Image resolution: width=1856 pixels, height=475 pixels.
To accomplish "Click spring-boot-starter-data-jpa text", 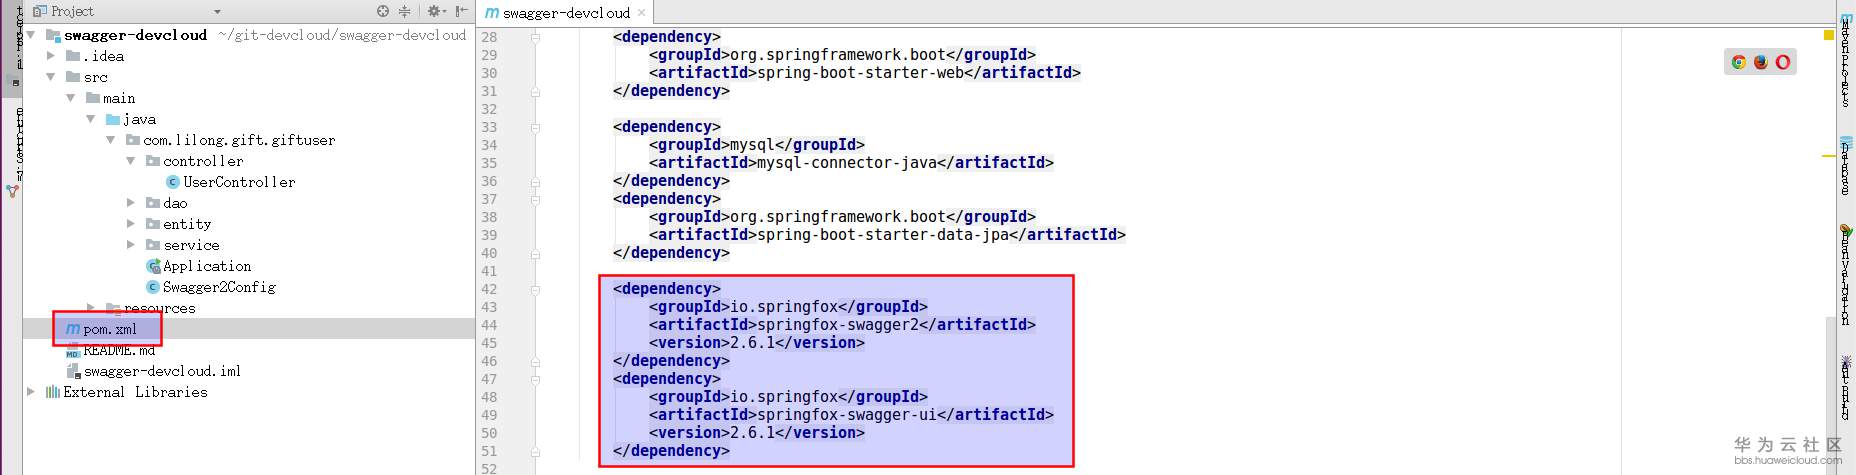I will 883,235.
